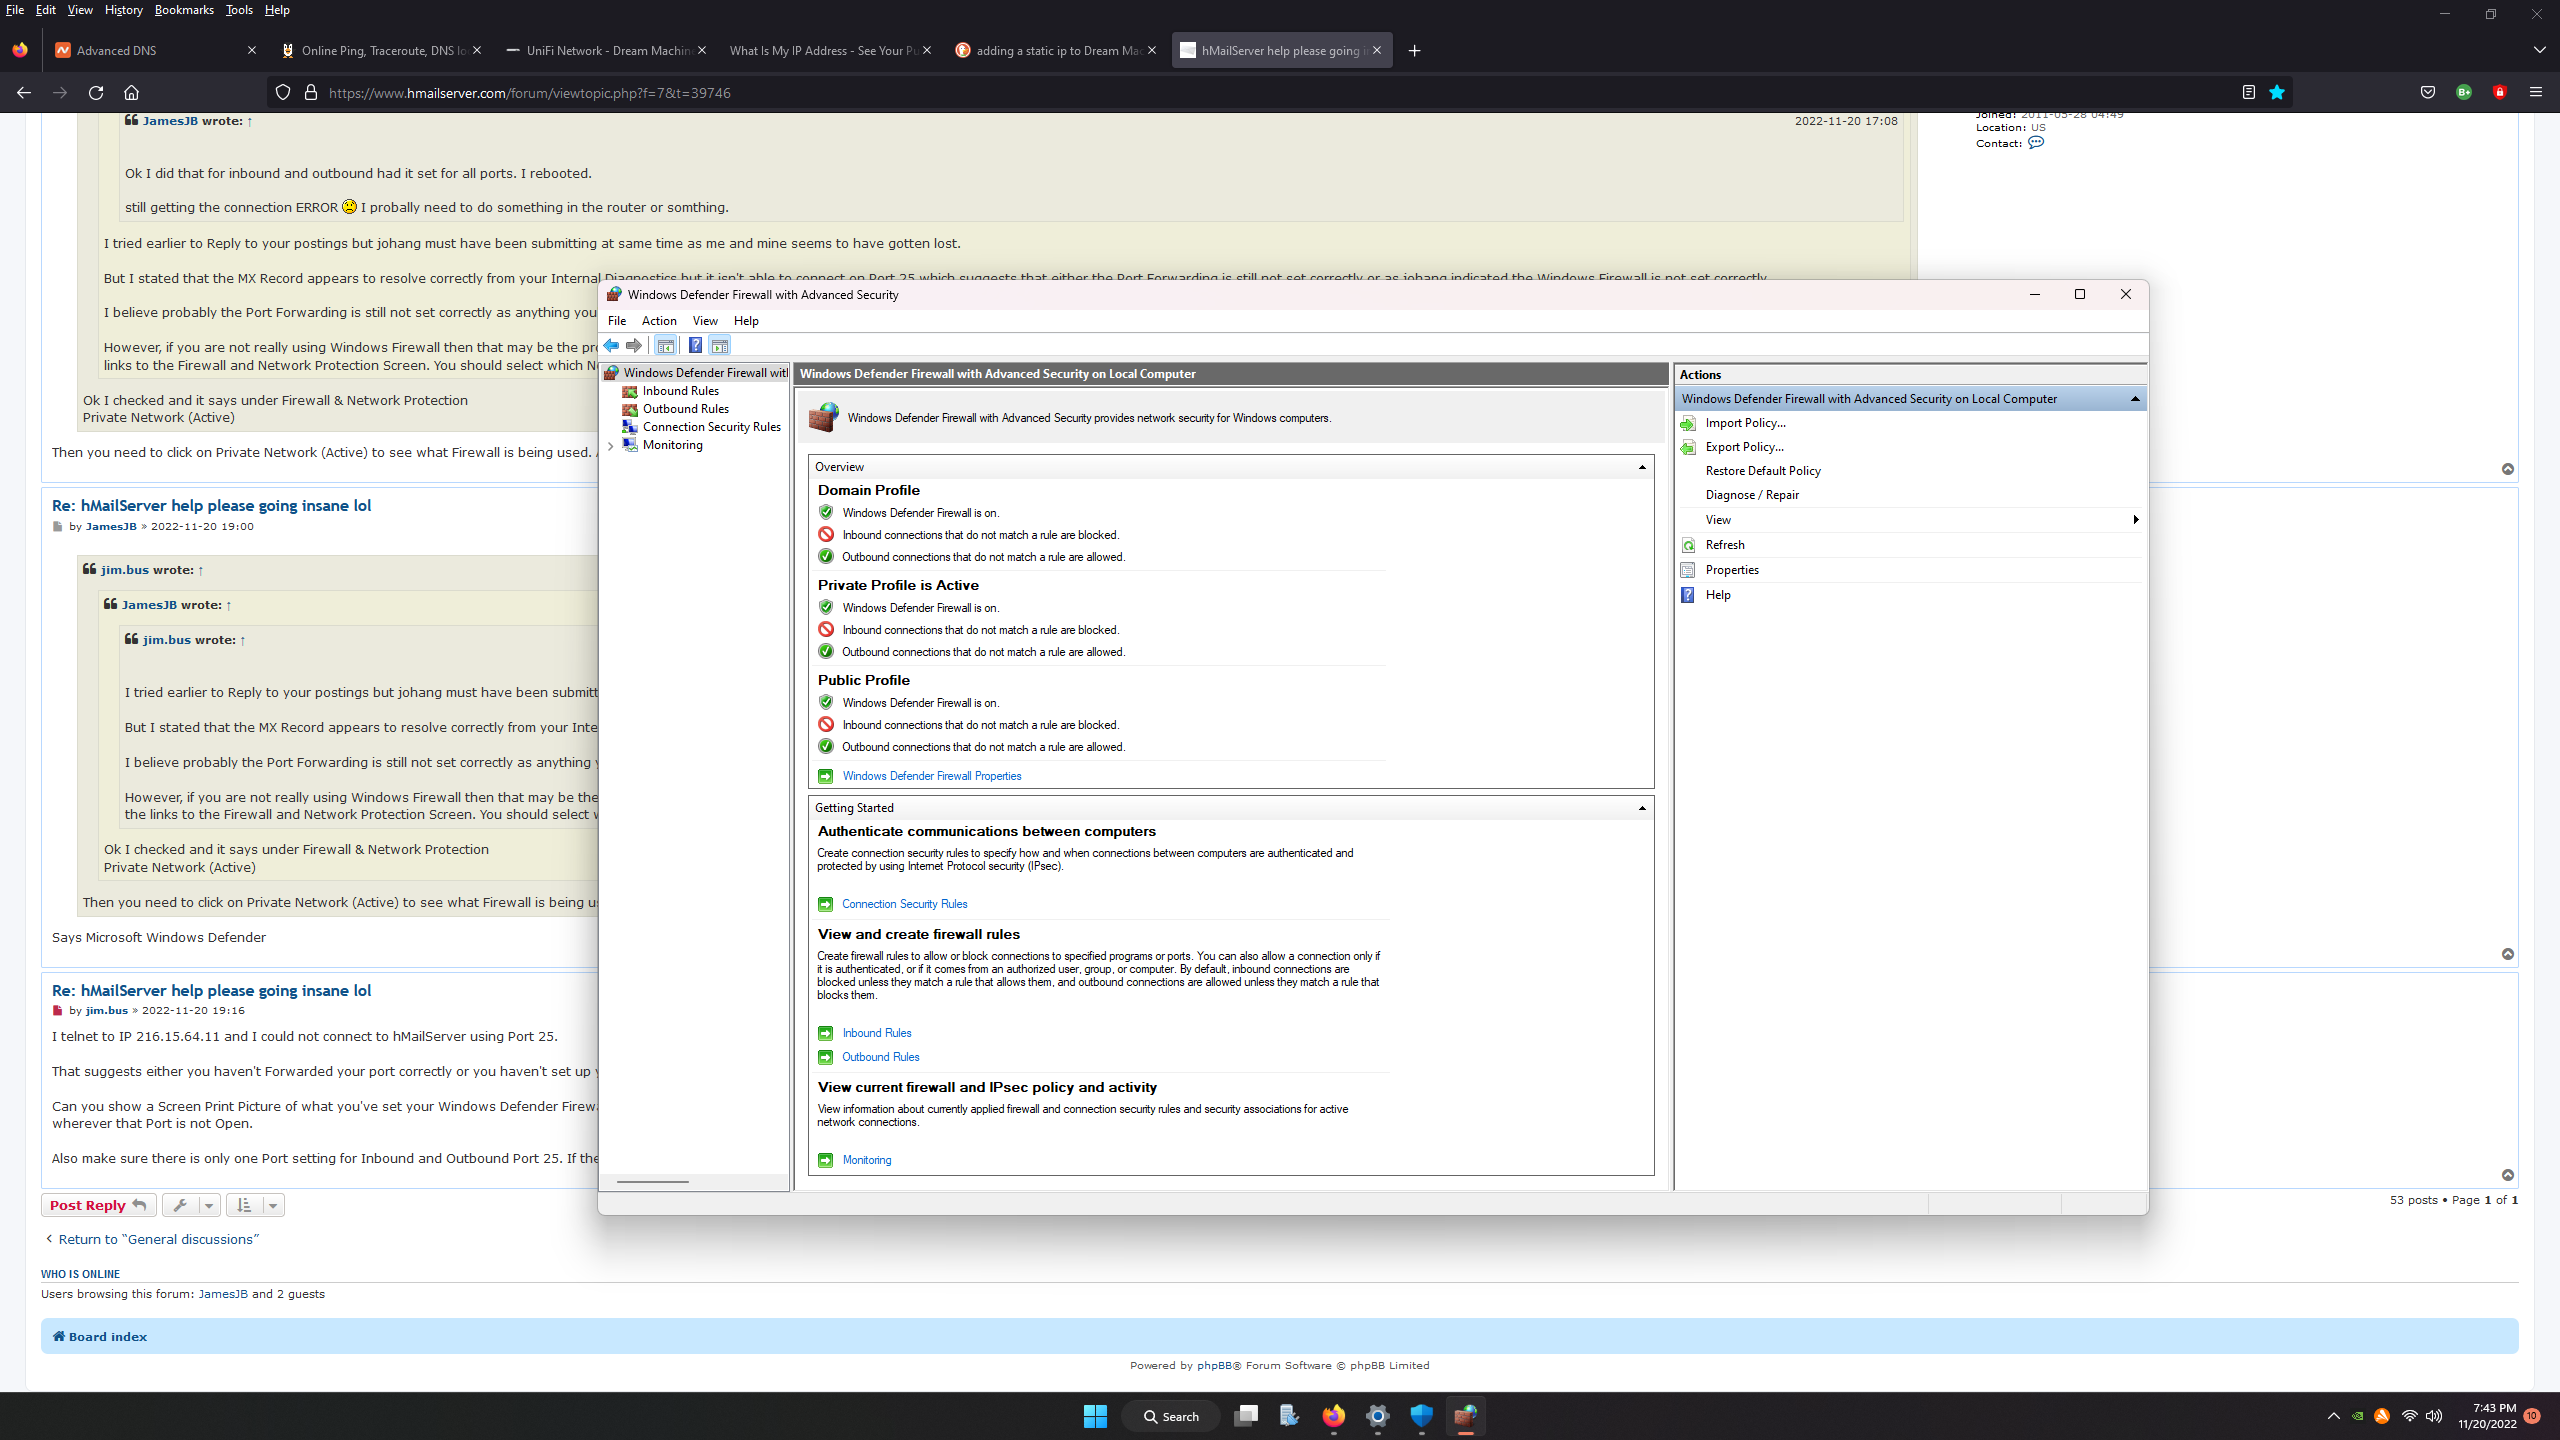Click the green extension icon in the Firefox toolbar
The width and height of the screenshot is (2560, 1440).
pos(2464,93)
